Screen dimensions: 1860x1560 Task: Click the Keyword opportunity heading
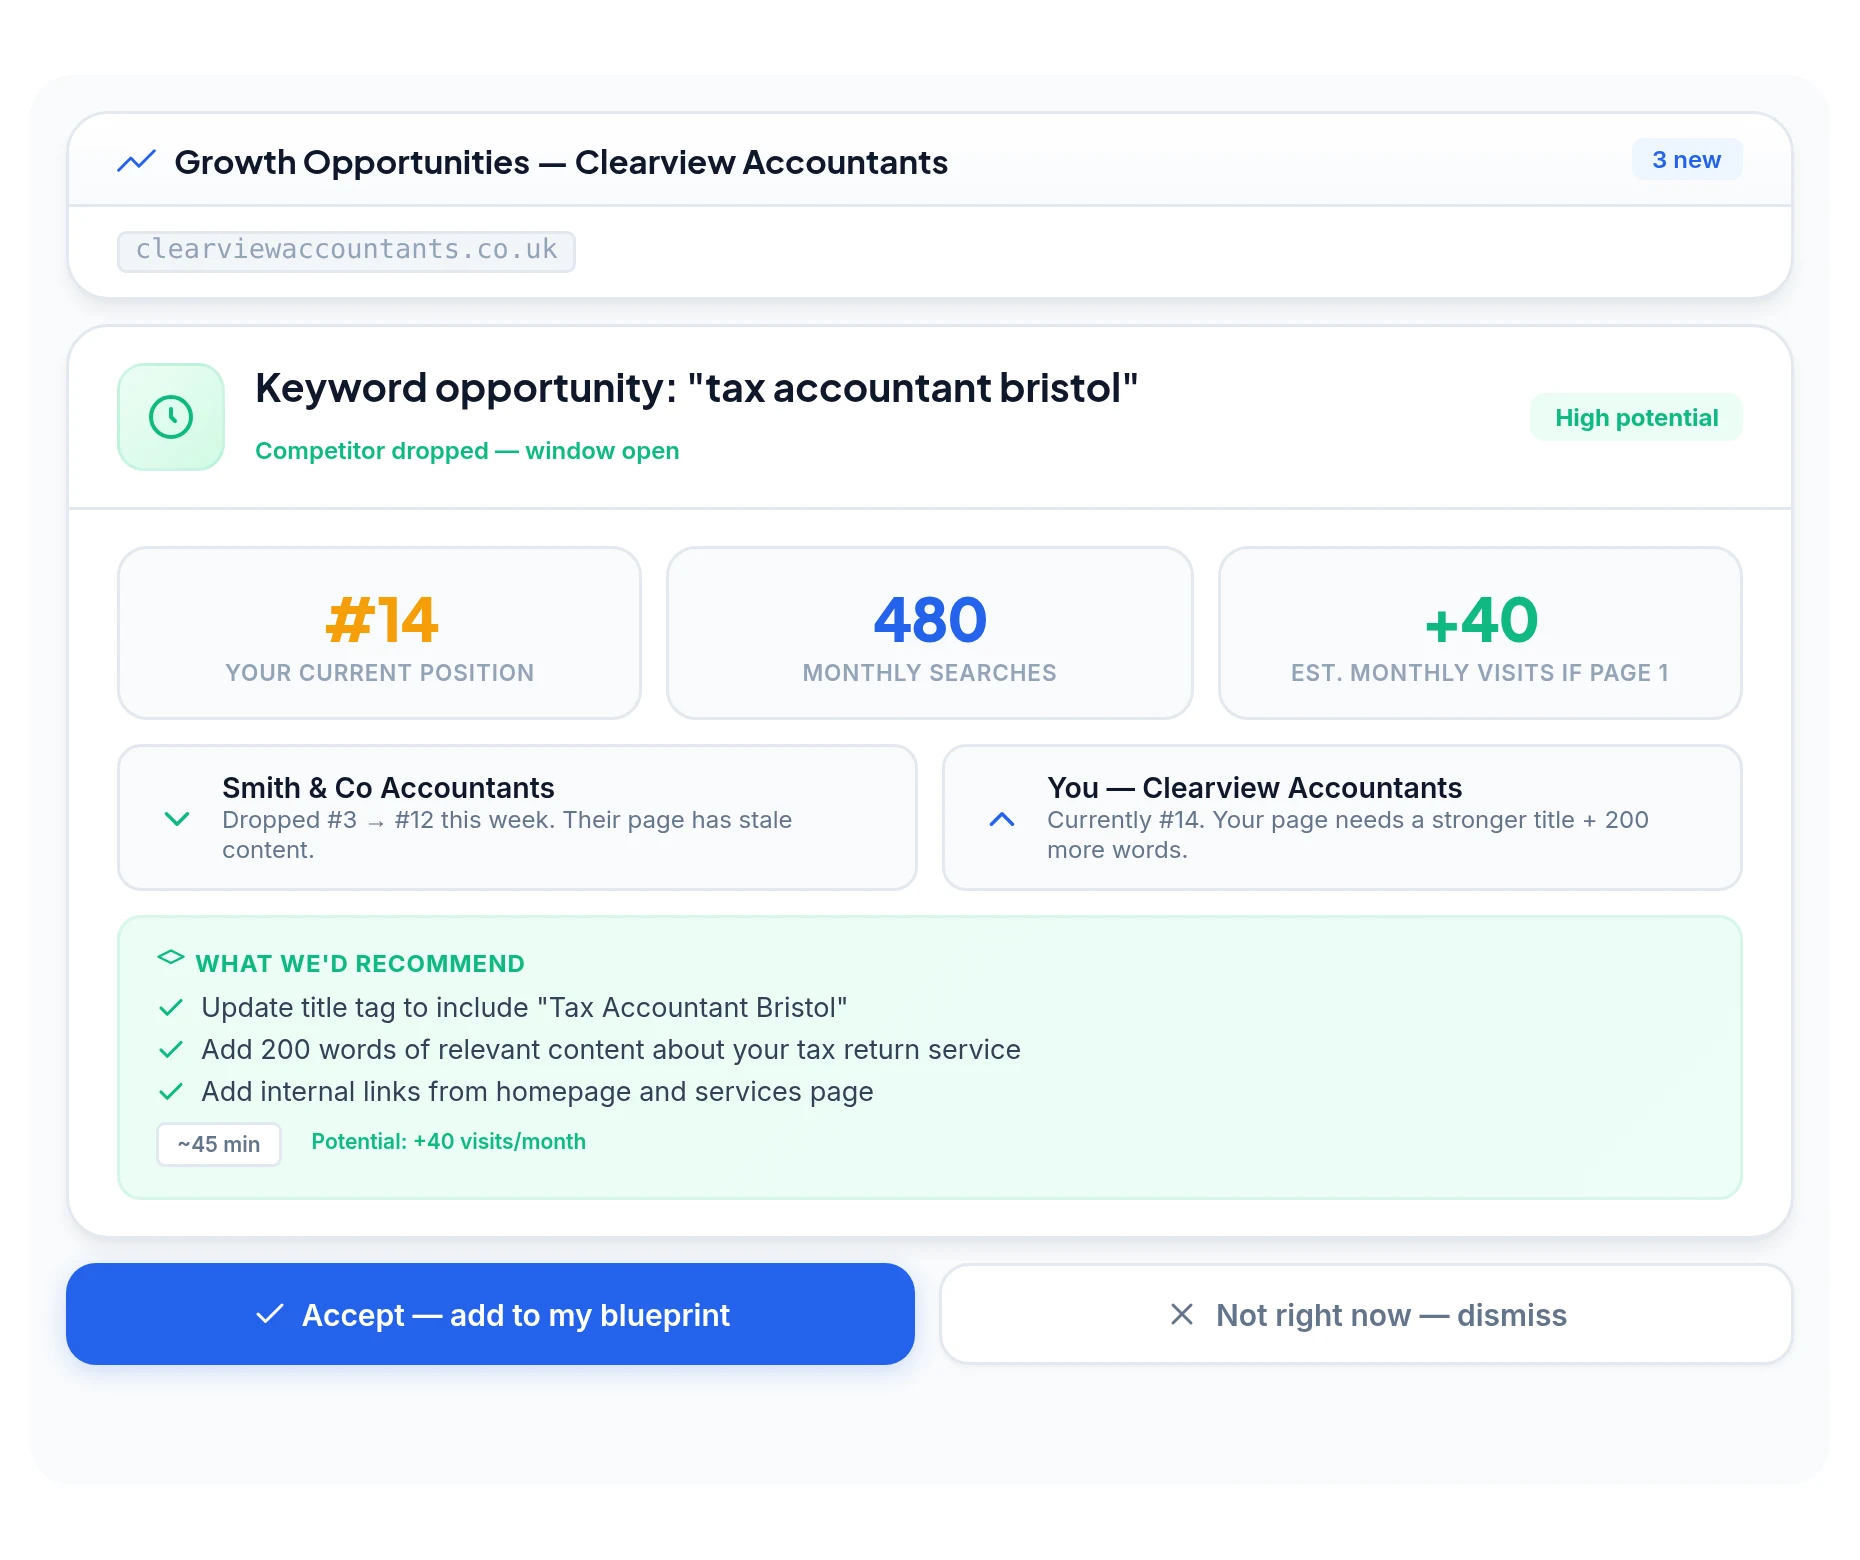click(697, 388)
